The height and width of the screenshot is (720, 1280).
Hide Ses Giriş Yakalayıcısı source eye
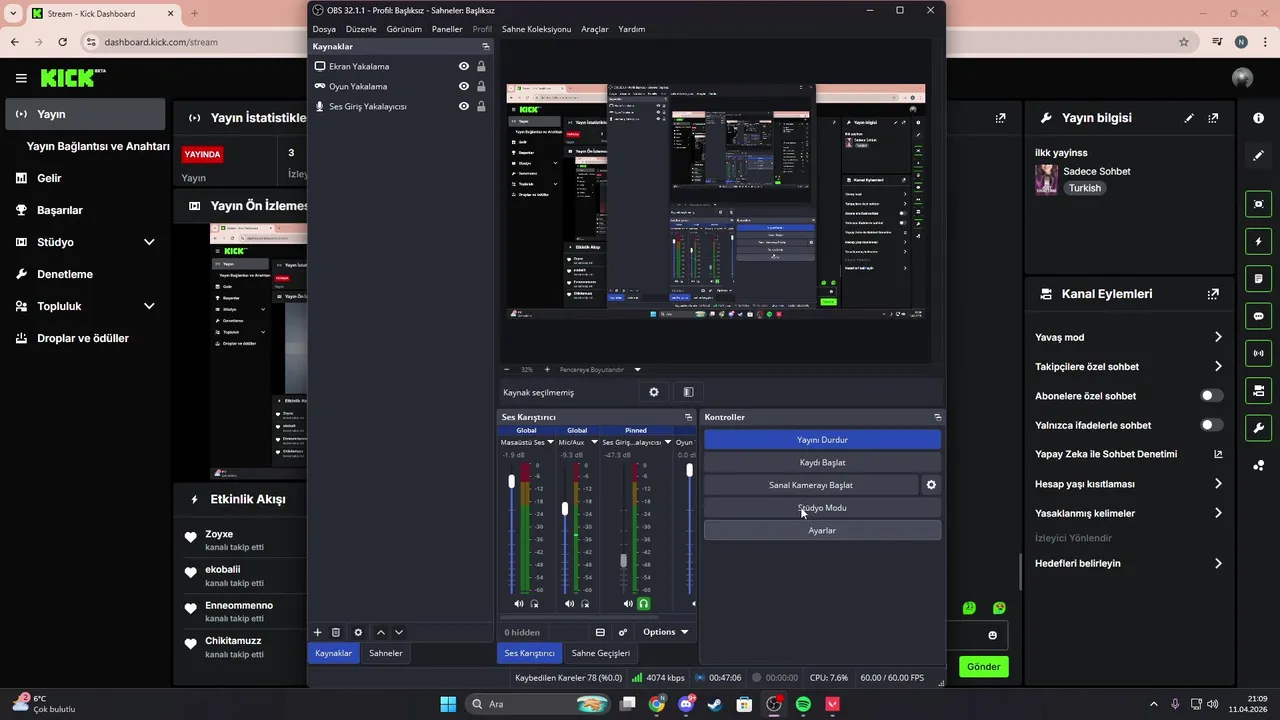coord(464,106)
